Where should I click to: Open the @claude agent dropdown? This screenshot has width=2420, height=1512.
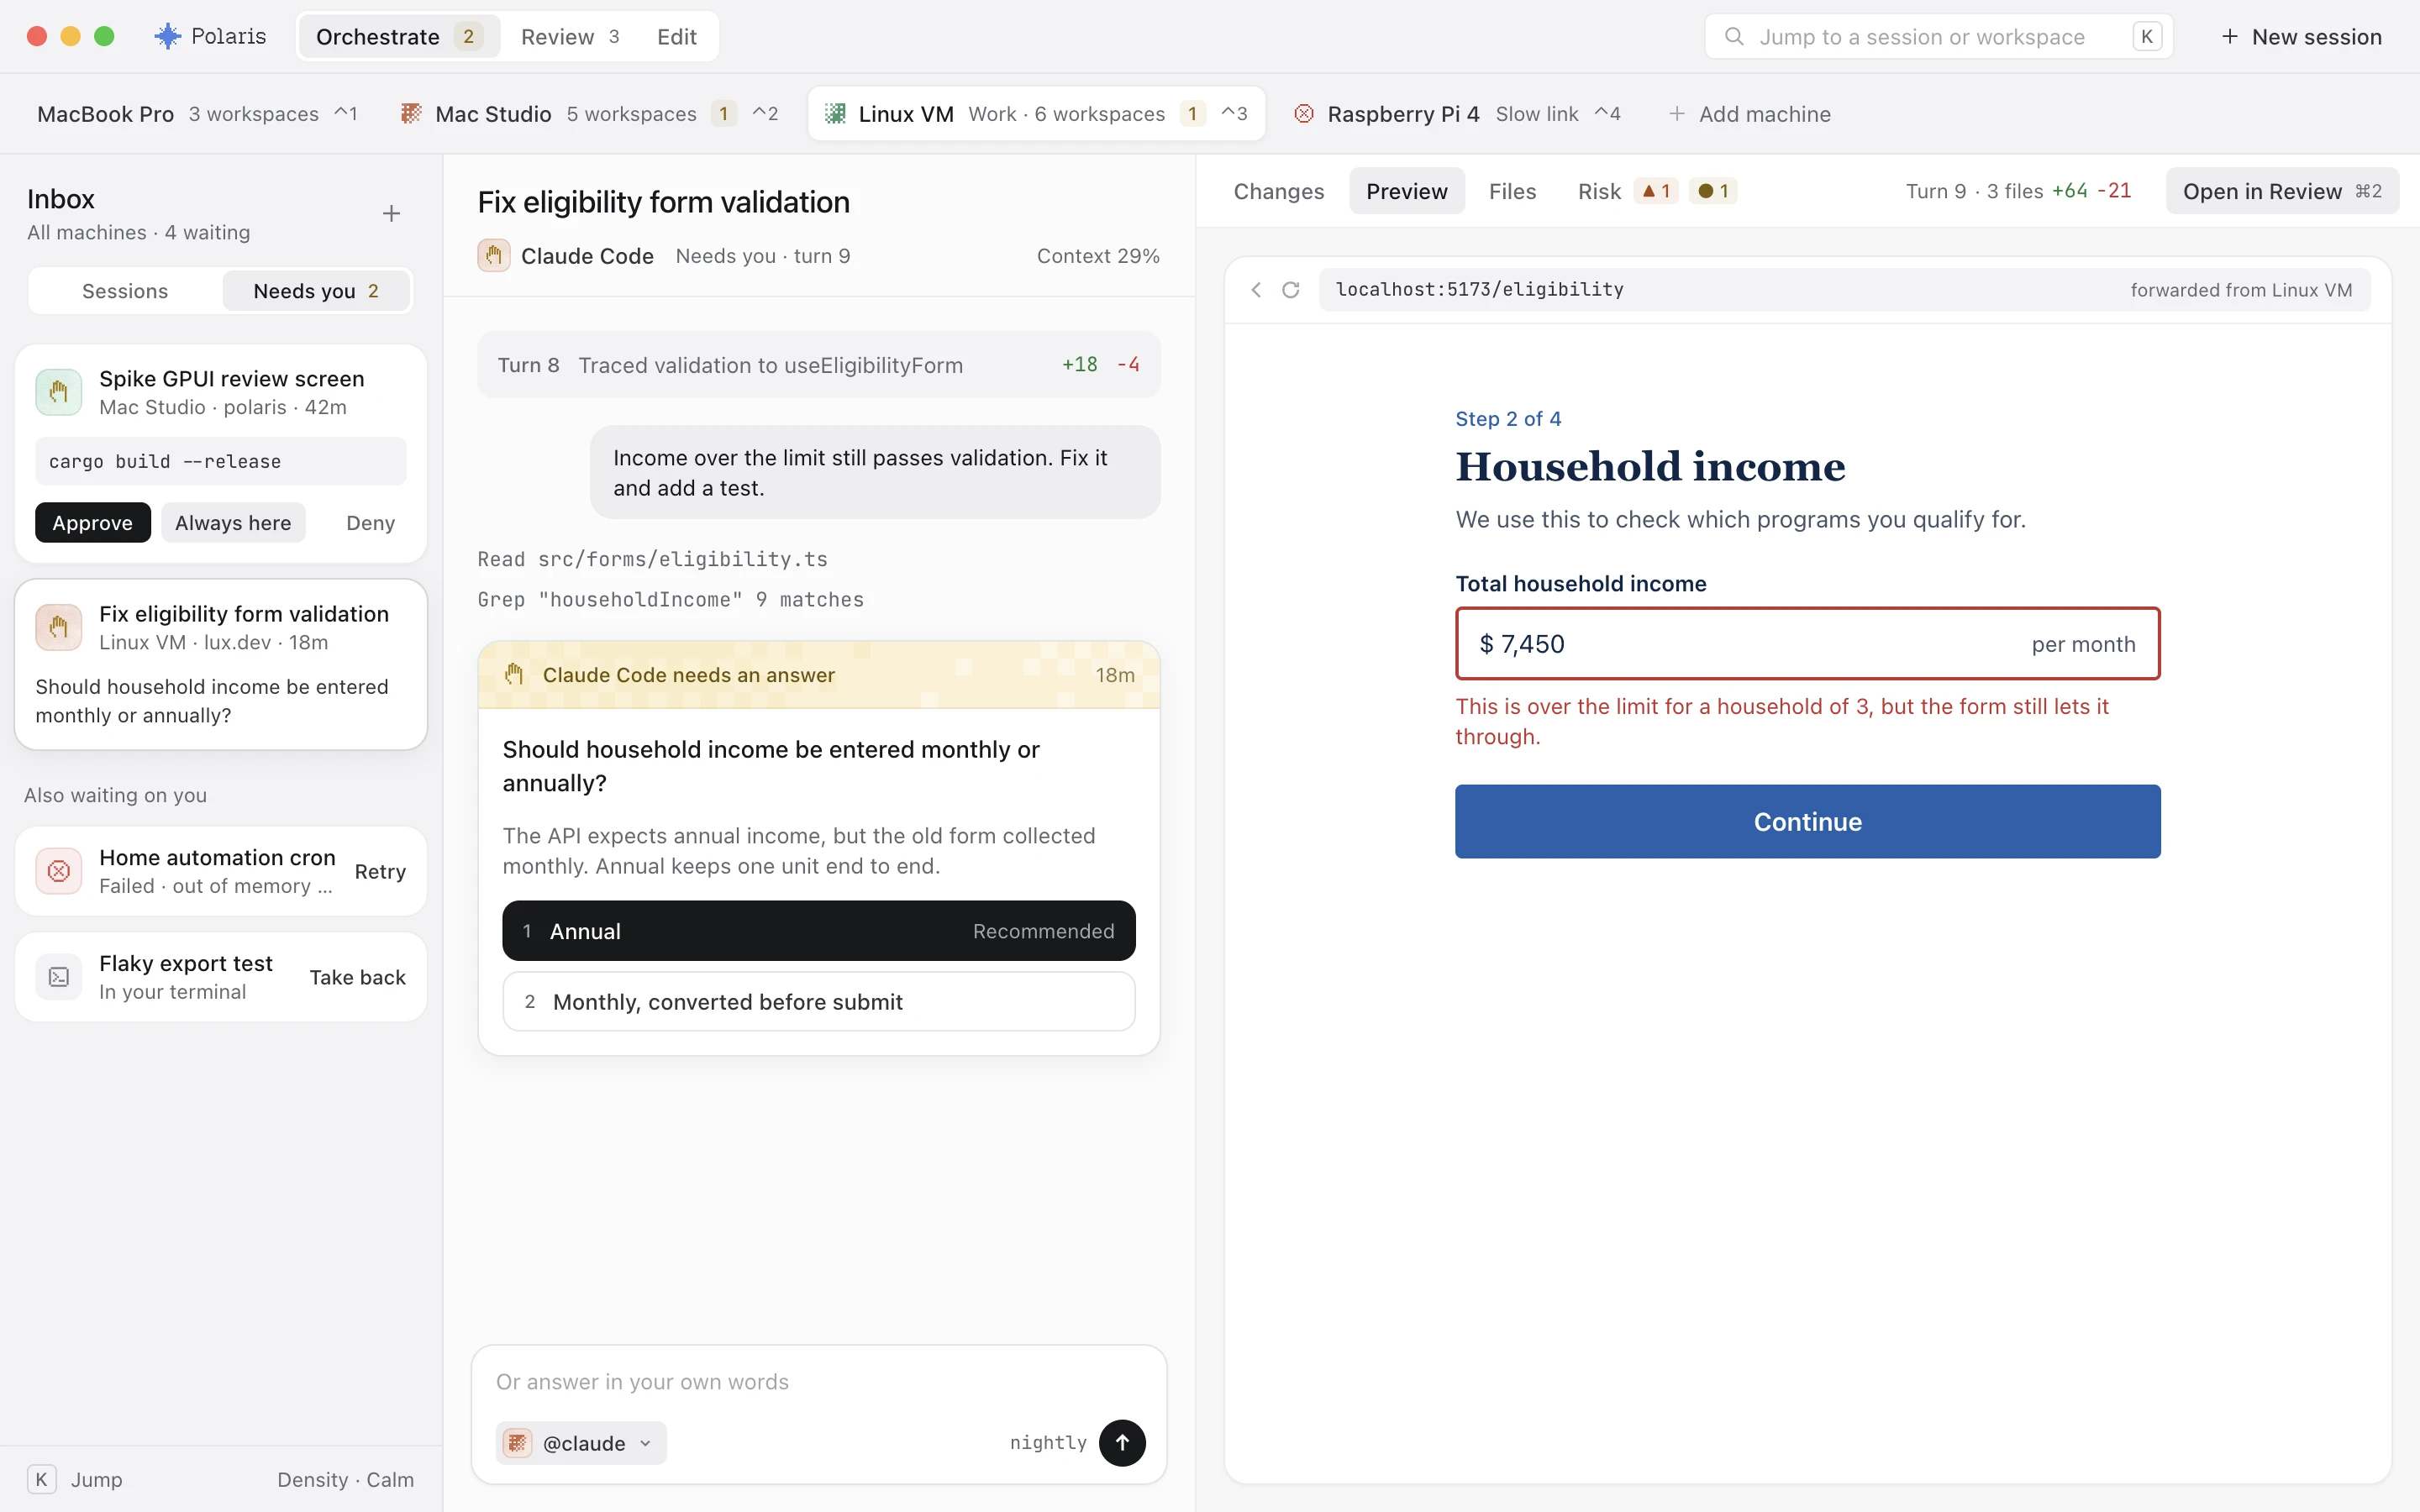point(581,1443)
